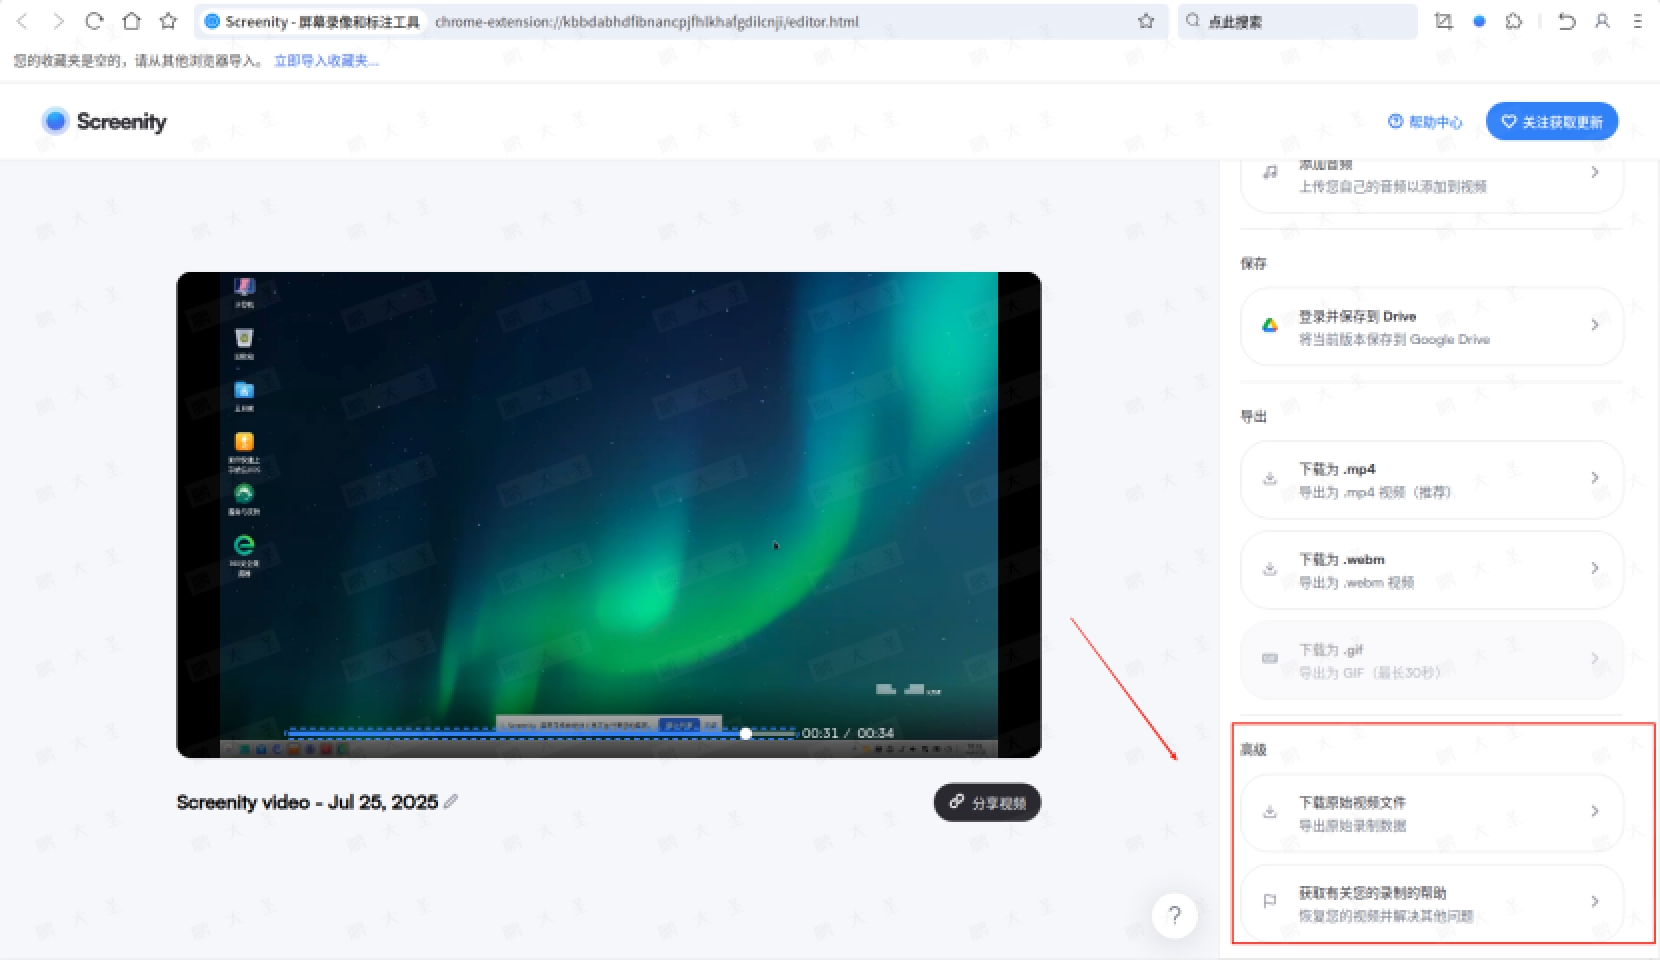Open the browser hamburger menu
Image resolution: width=1660 pixels, height=960 pixels.
coord(1638,21)
